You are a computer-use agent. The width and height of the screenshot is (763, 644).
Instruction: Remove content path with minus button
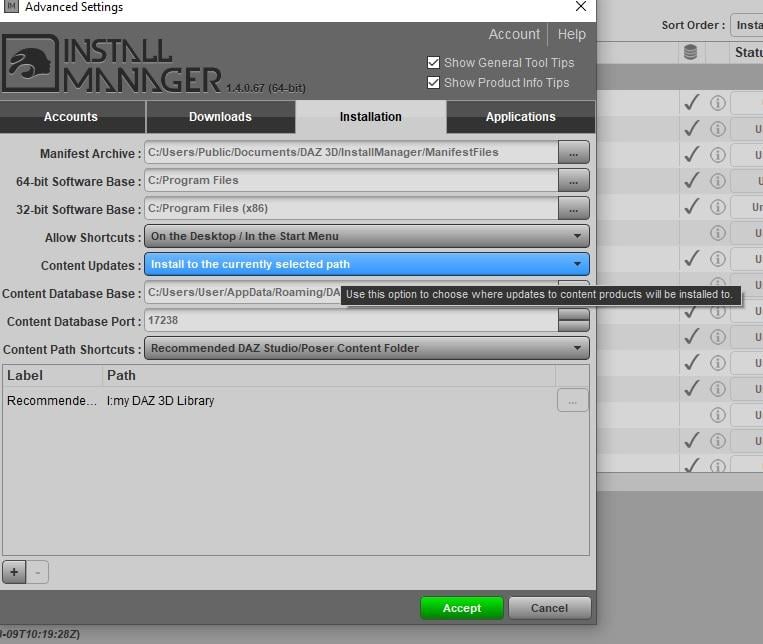click(37, 572)
